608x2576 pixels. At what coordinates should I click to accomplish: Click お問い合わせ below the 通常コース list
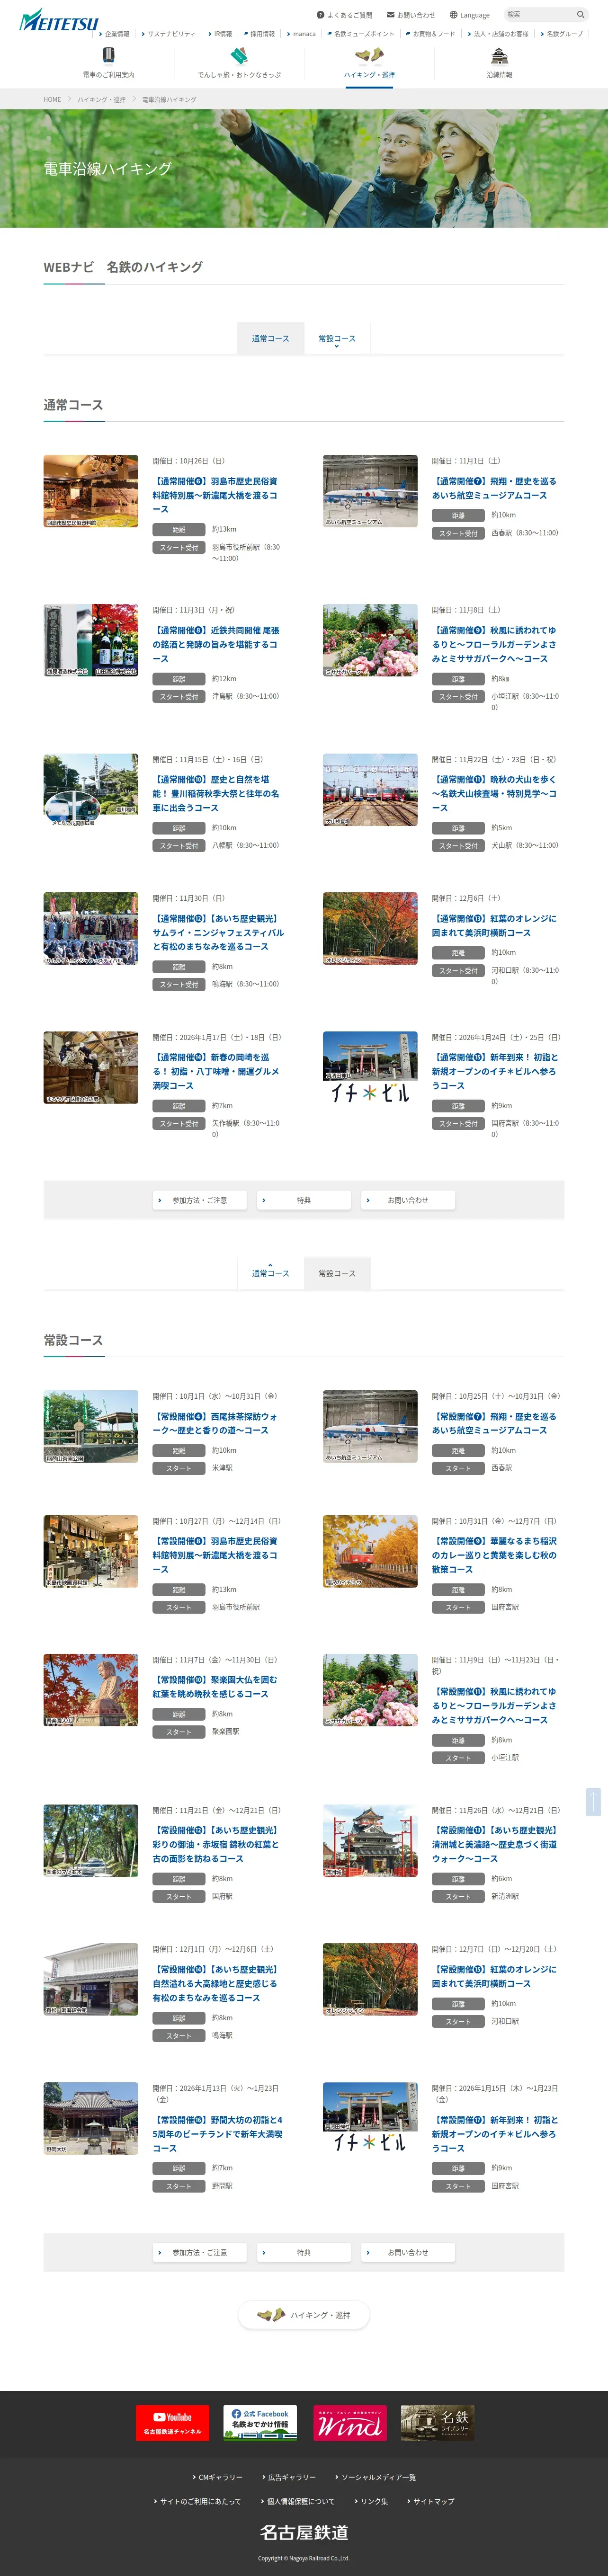coord(407,1200)
